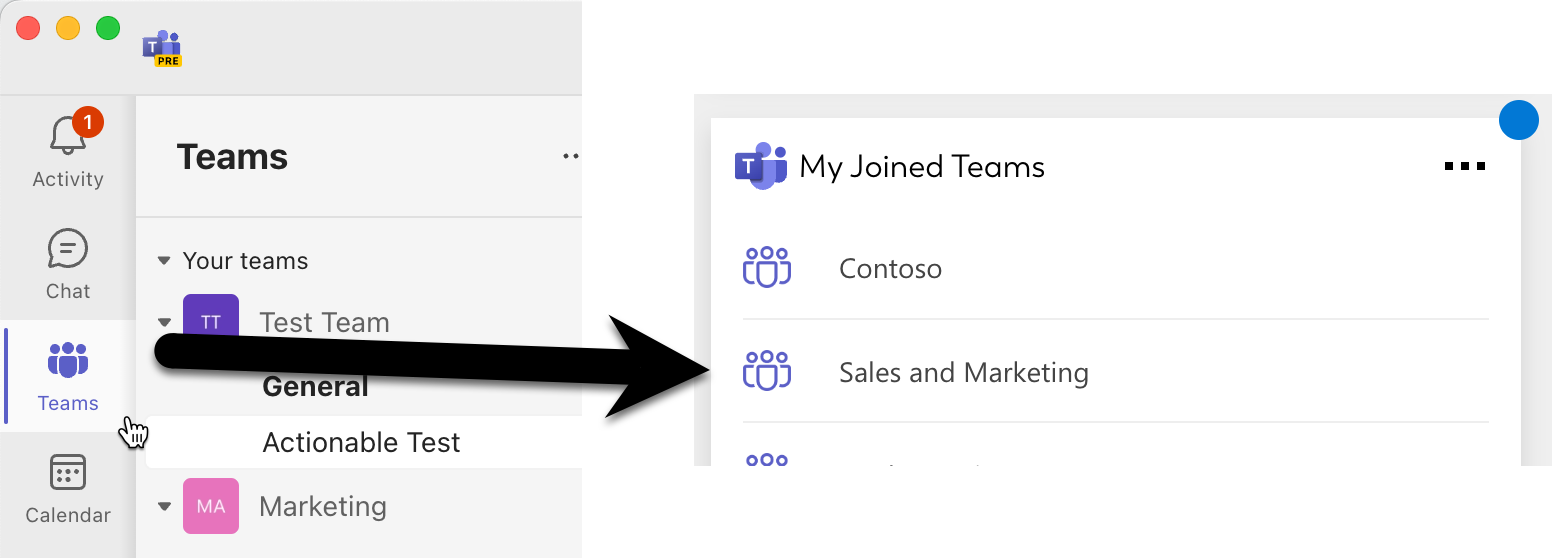The width and height of the screenshot is (1552, 558).
Task: Open the Teams panel more options
Action: coord(571,156)
